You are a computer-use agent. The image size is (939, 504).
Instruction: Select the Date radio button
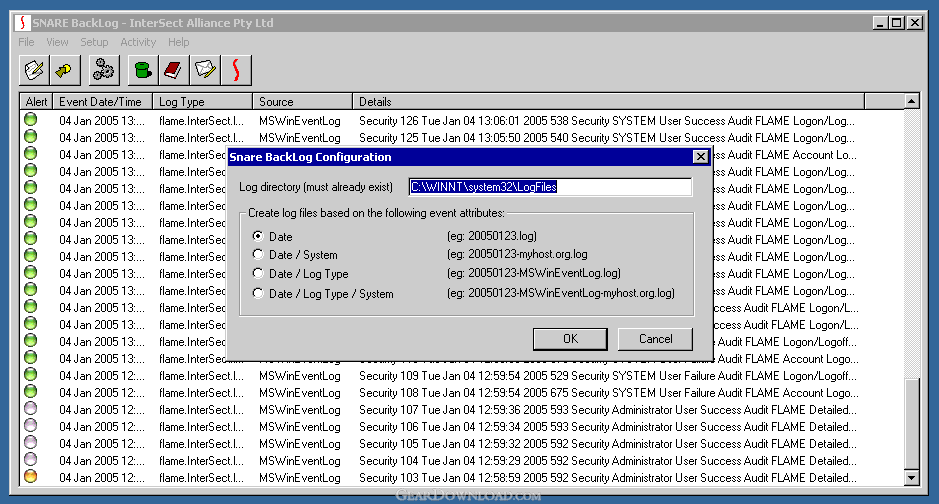(258, 236)
